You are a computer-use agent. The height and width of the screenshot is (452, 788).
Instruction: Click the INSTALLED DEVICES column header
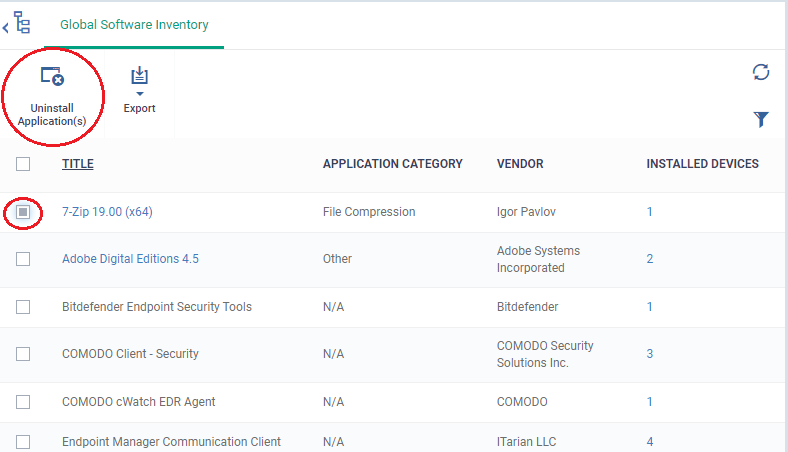pyautogui.click(x=702, y=164)
